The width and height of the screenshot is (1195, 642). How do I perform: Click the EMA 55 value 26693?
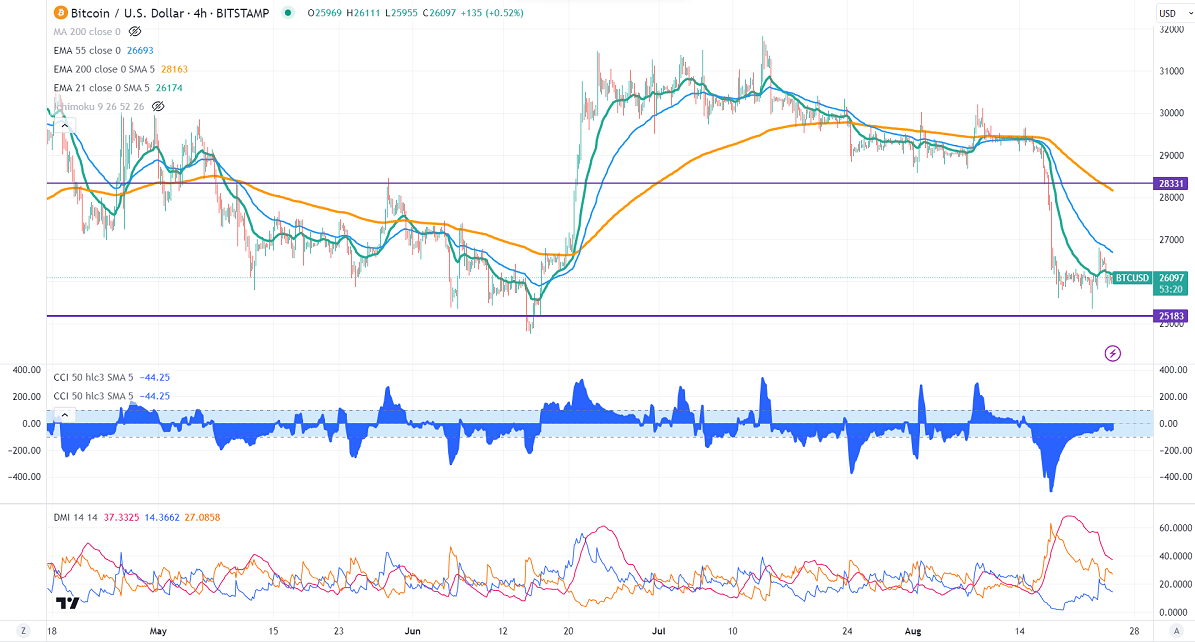click(140, 50)
